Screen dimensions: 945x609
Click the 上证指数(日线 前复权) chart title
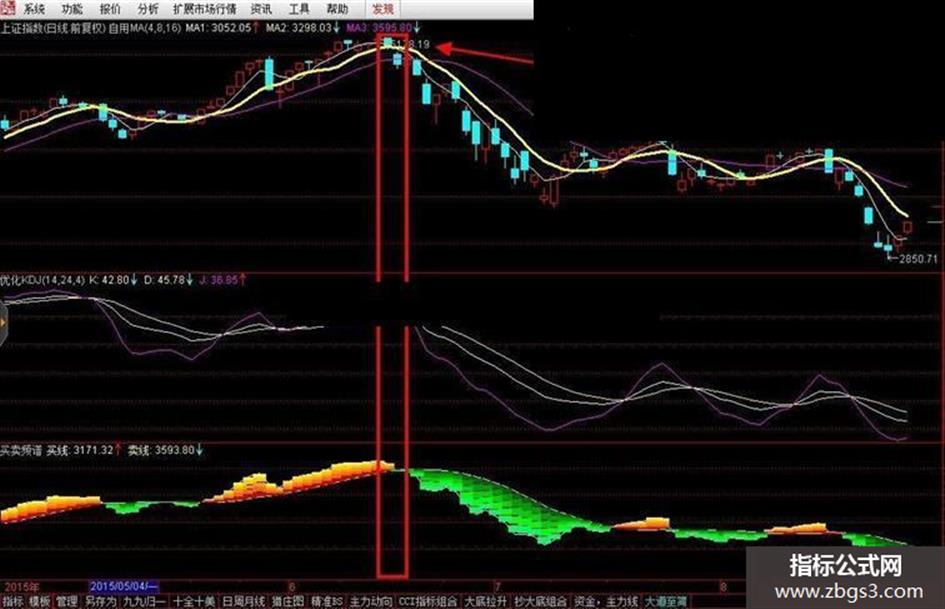click(x=53, y=28)
